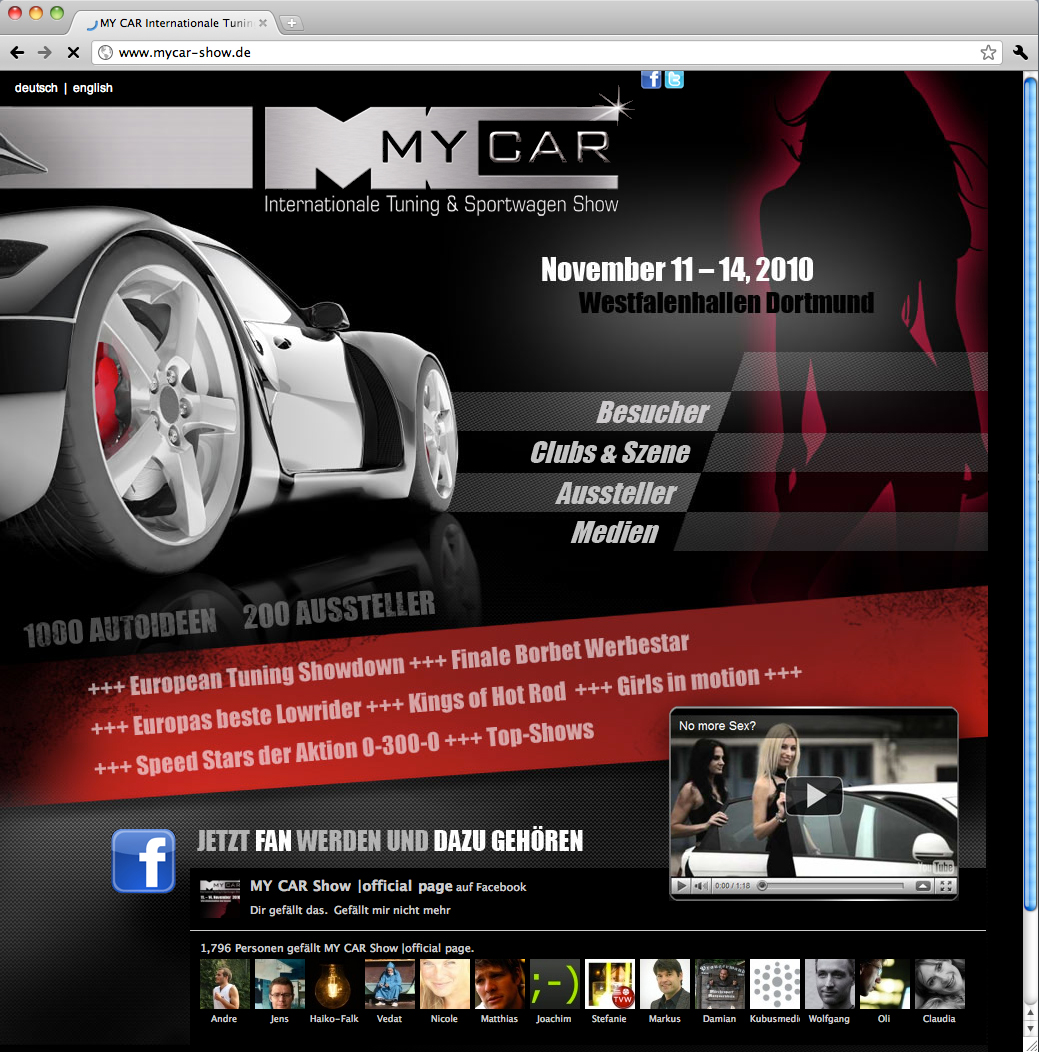
Task: Bookmark this page with the star icon
Action: point(987,52)
